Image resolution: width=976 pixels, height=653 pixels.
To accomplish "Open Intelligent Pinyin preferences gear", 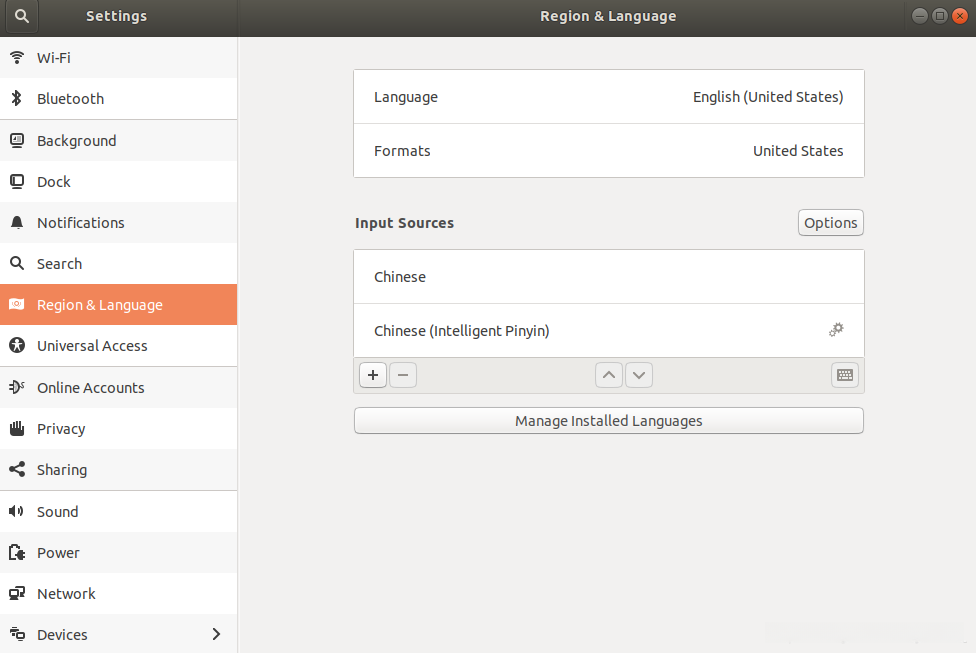I will point(837,330).
